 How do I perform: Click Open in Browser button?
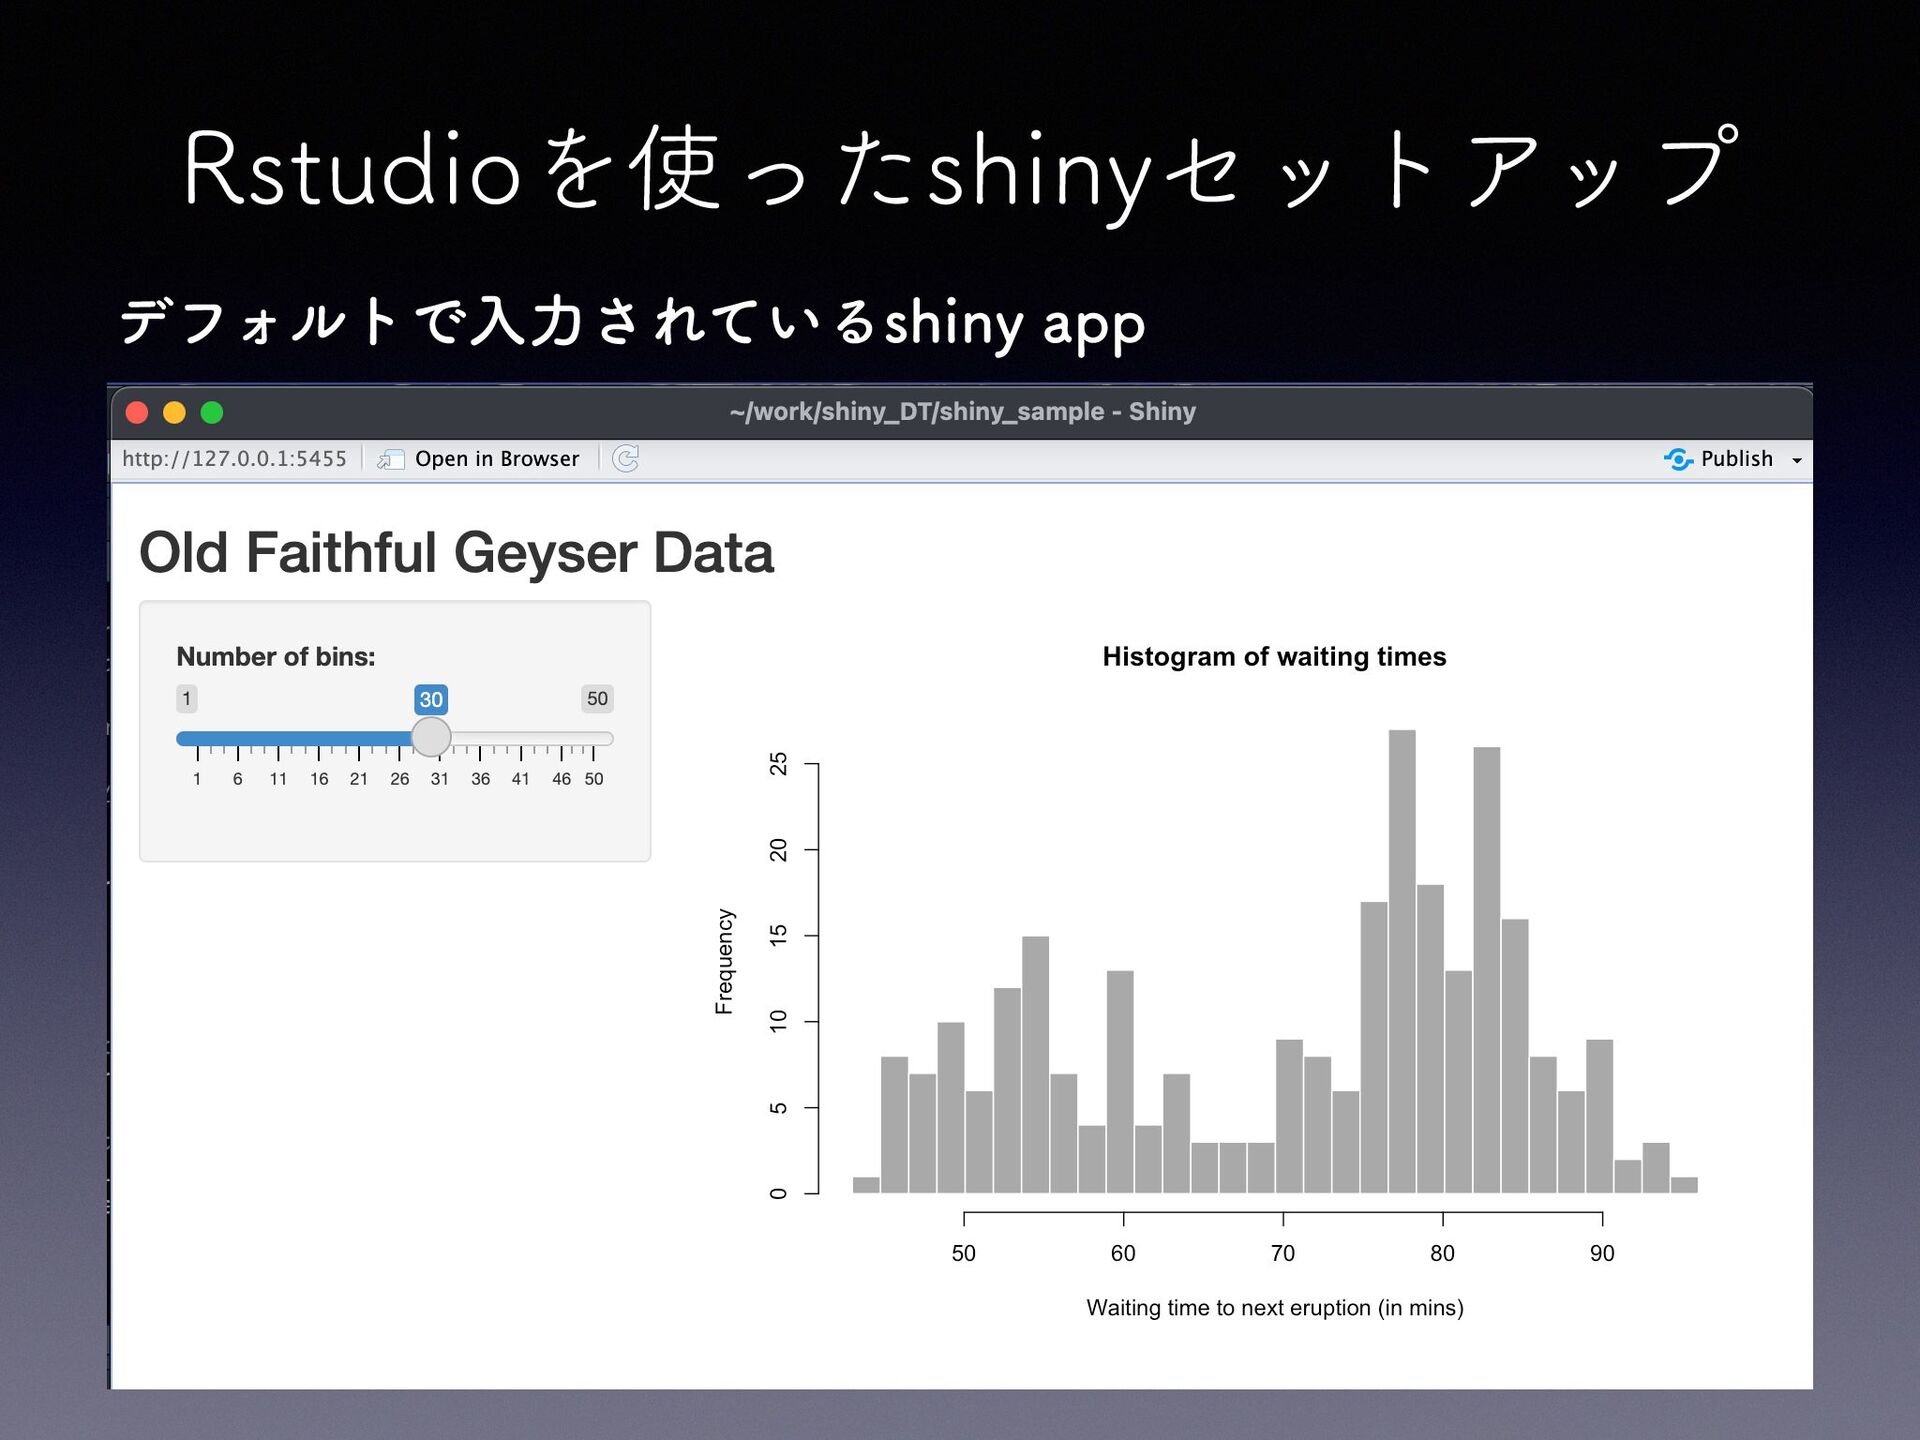(x=496, y=459)
